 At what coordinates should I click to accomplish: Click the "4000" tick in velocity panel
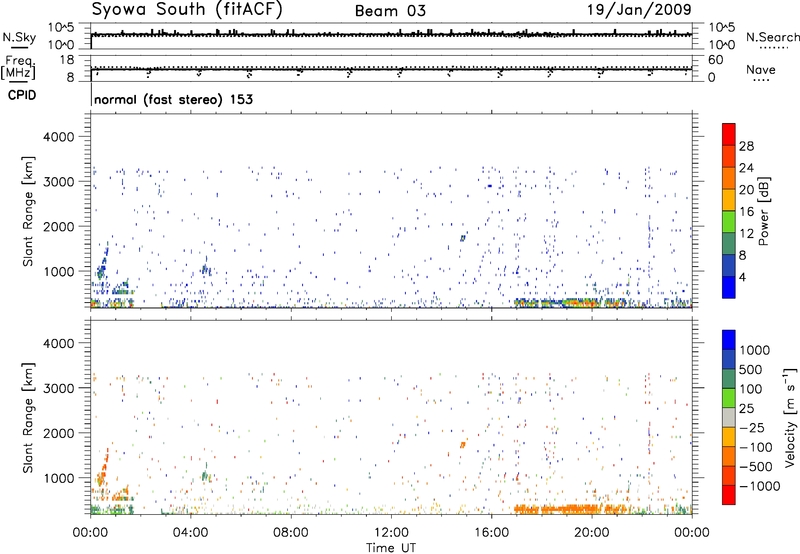58,343
